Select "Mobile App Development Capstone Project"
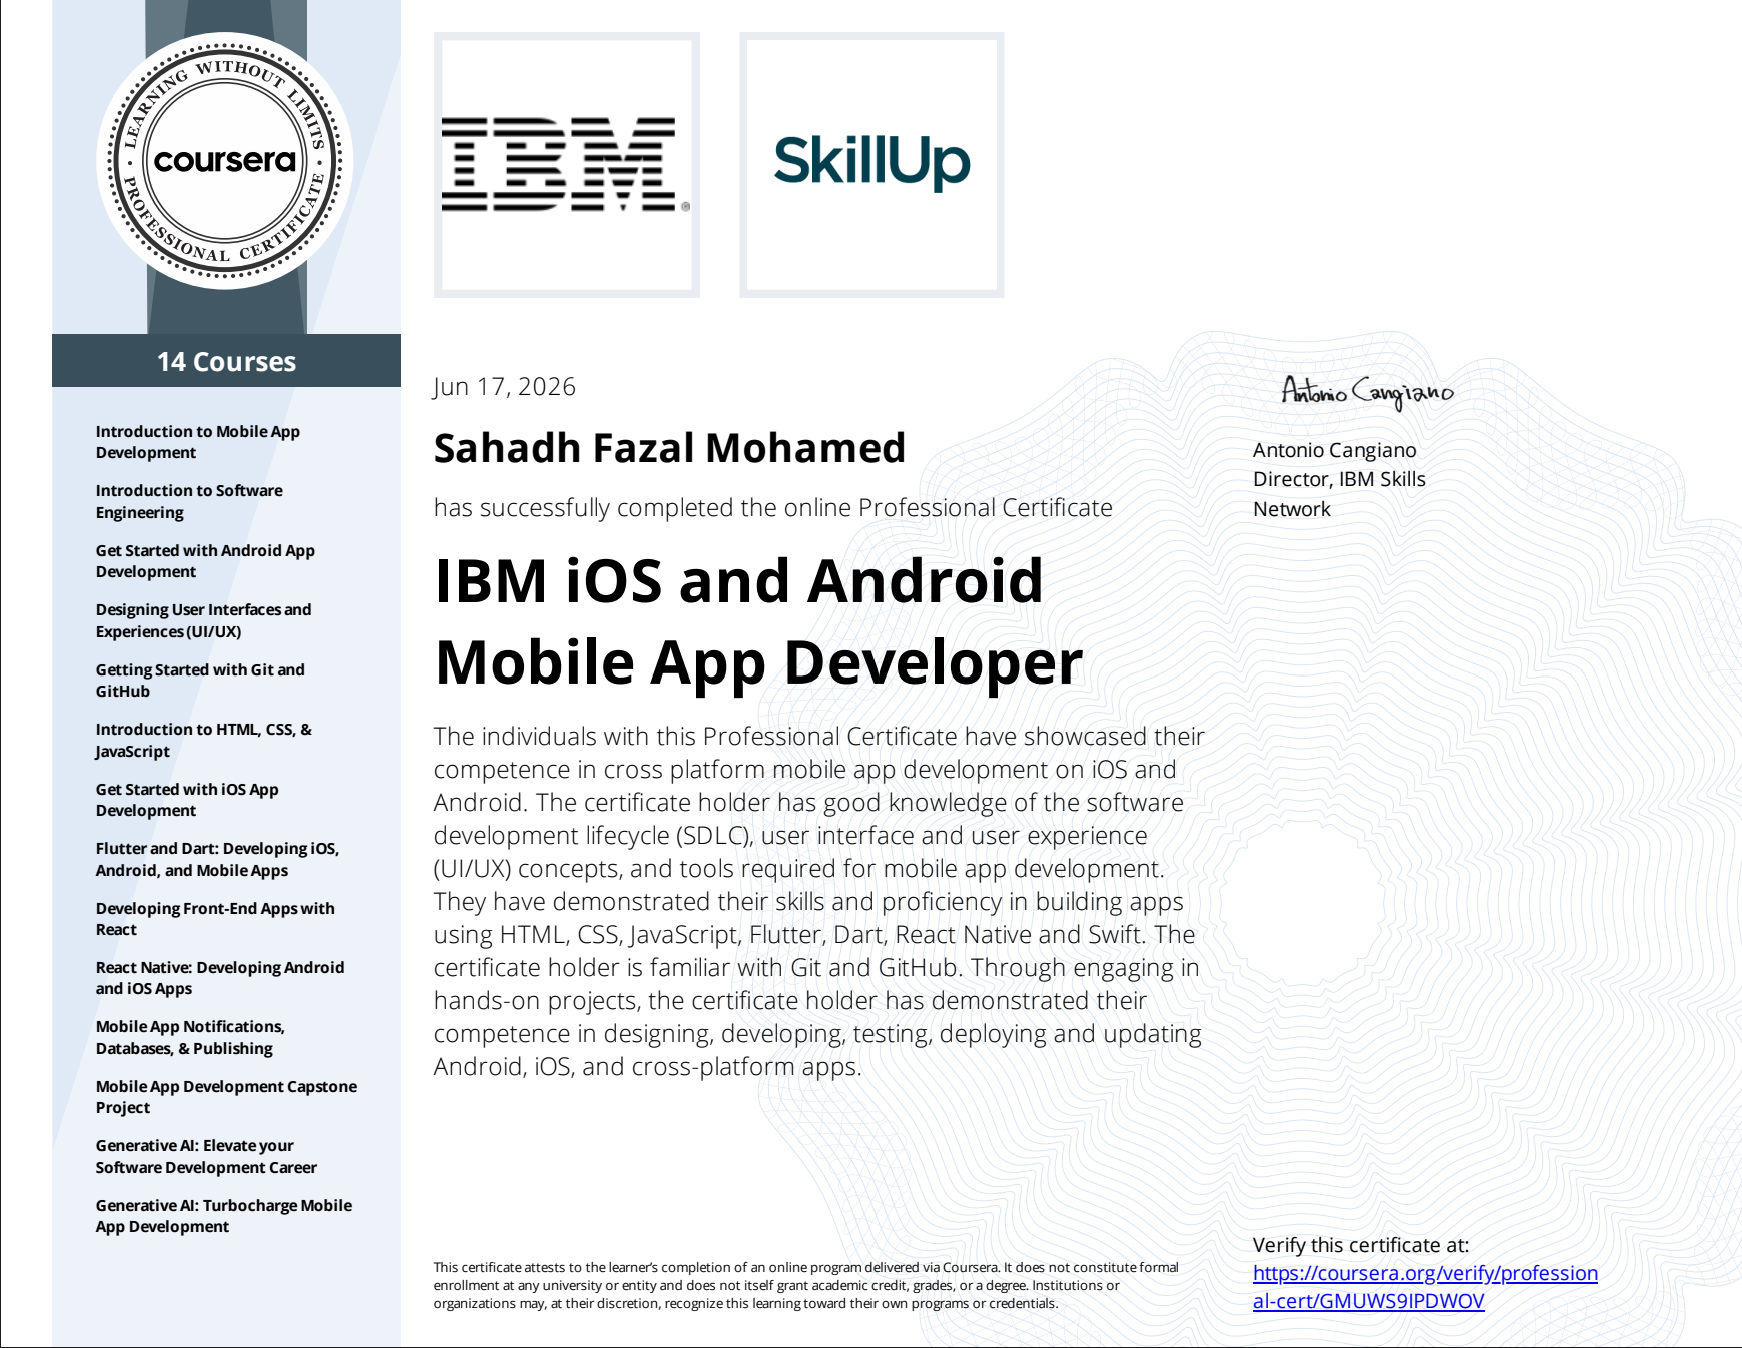Viewport: 1742px width, 1348px height. click(226, 1097)
